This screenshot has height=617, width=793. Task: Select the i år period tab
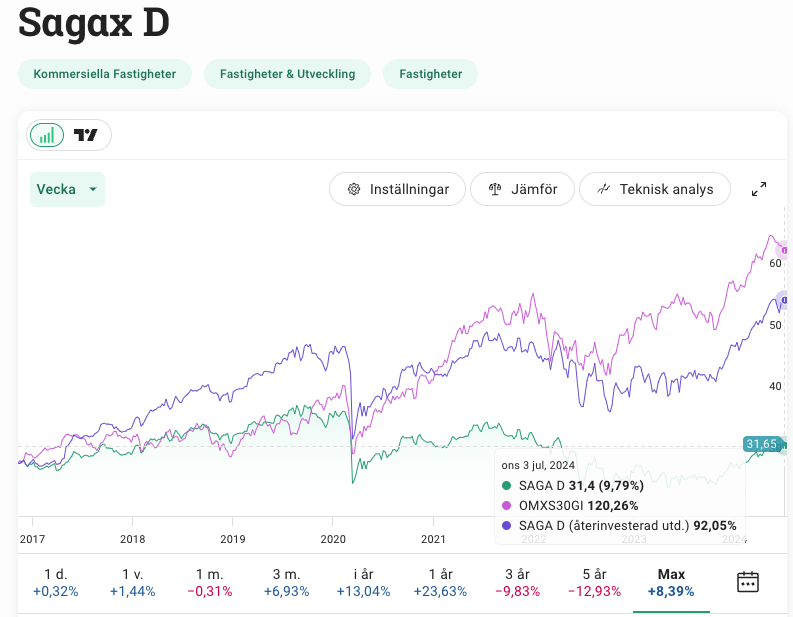363,582
